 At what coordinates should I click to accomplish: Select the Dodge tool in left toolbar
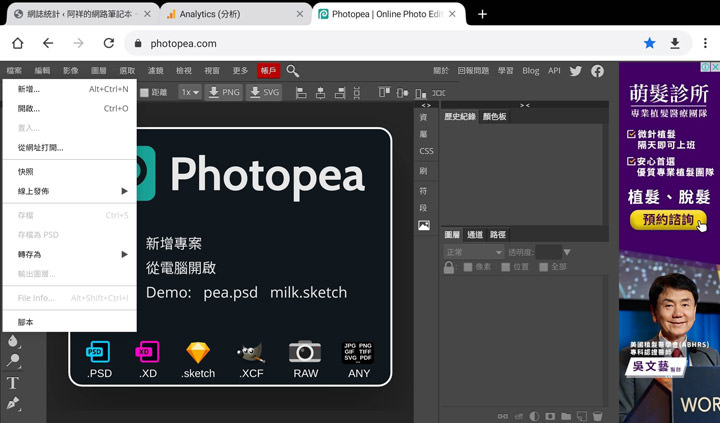coord(13,361)
